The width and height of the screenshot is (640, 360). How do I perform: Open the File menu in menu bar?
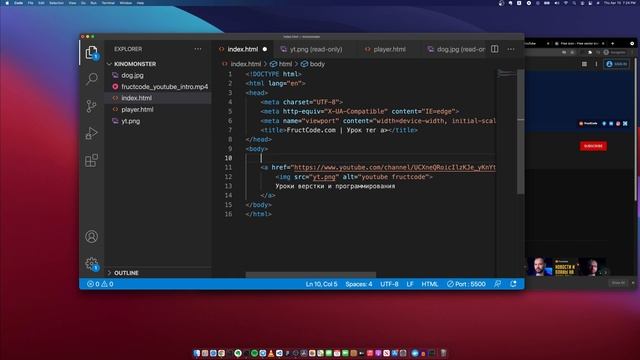tap(31, 3)
